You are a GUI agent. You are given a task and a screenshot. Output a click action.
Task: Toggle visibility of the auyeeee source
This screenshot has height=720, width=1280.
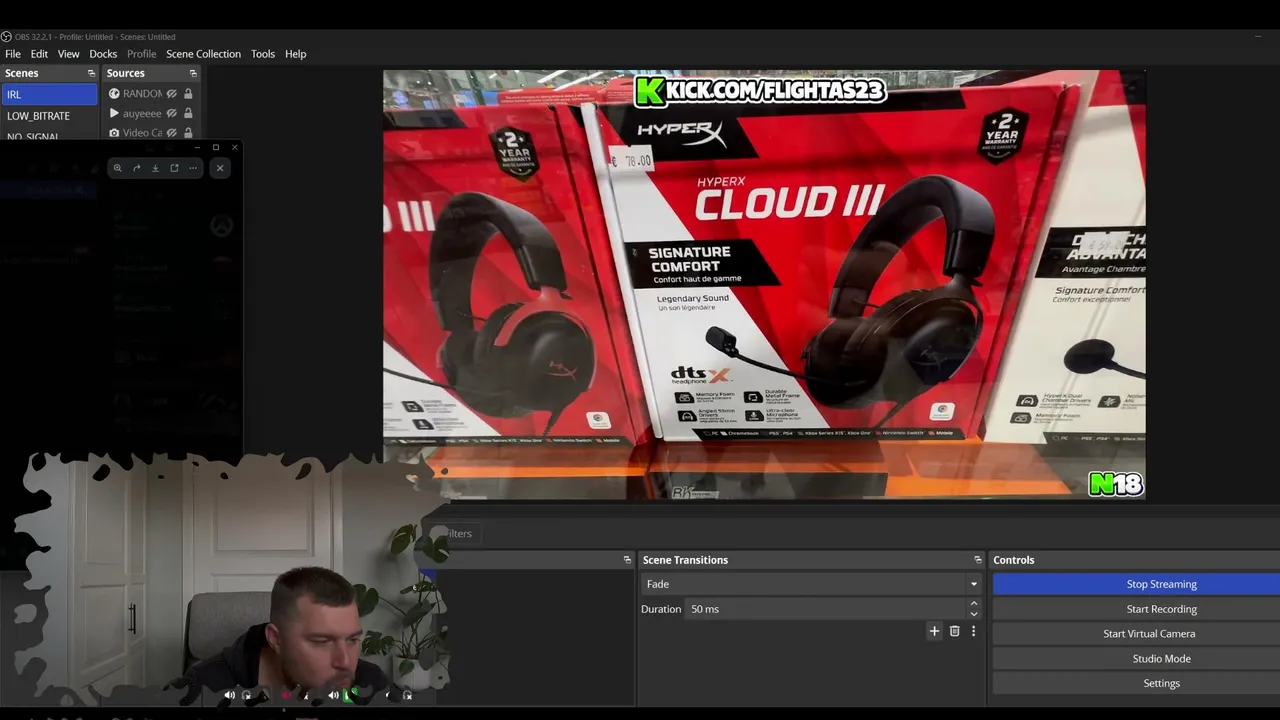click(172, 114)
